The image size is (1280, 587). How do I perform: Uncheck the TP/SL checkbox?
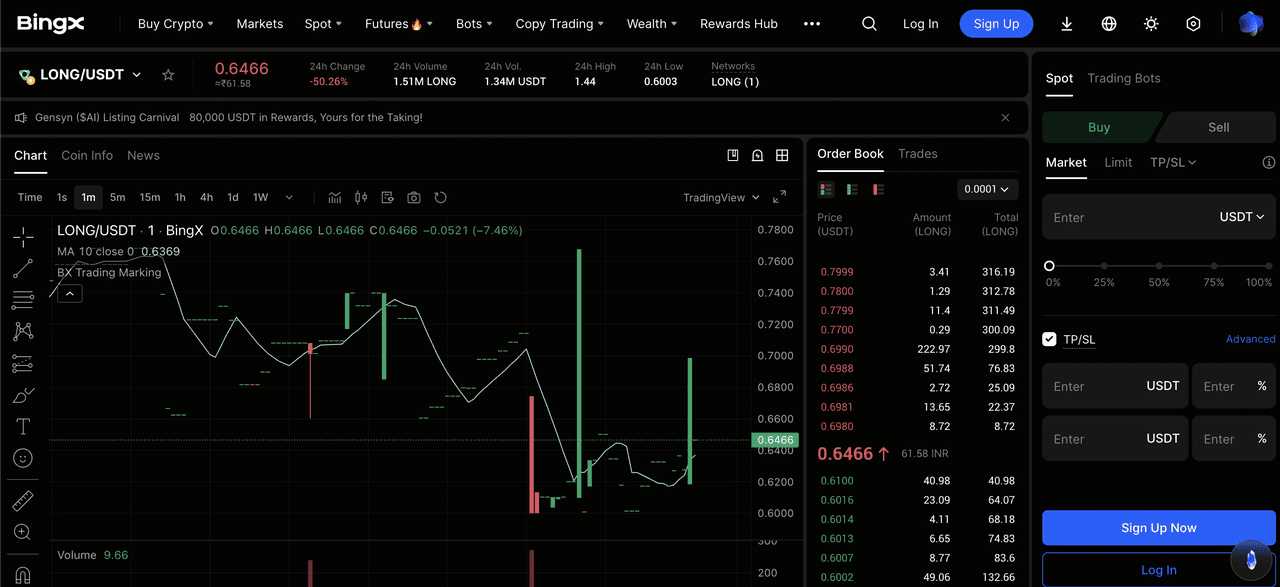(1049, 339)
